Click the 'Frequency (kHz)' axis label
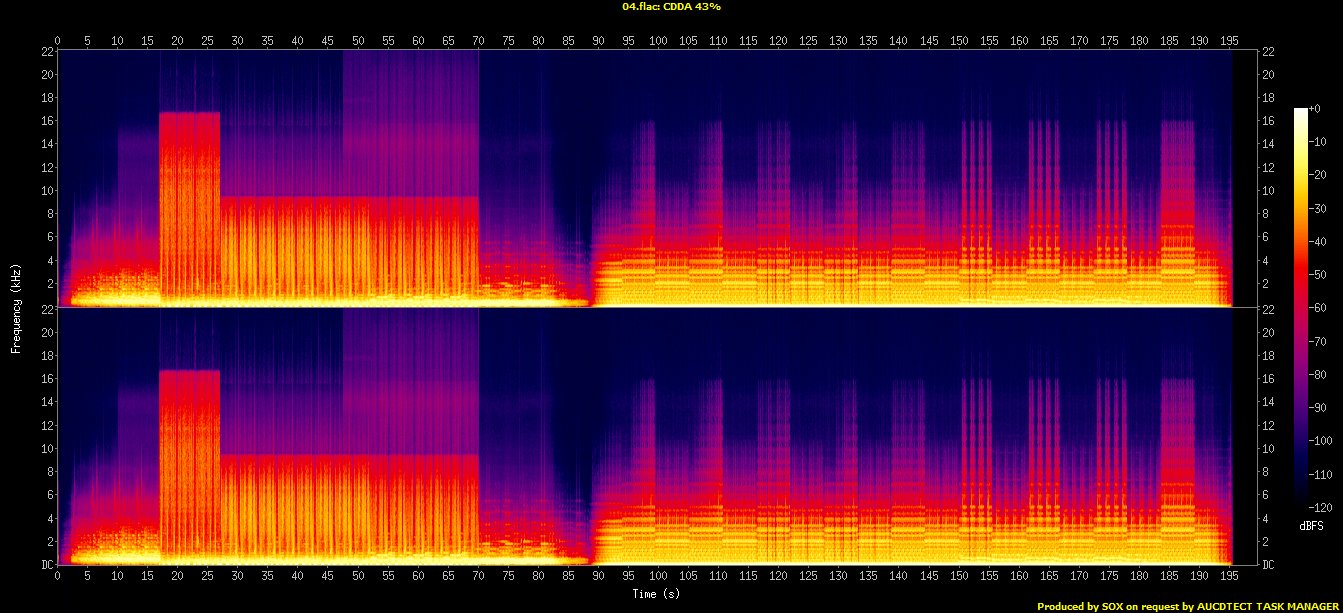Image resolution: width=1343 pixels, height=613 pixels. [16, 307]
